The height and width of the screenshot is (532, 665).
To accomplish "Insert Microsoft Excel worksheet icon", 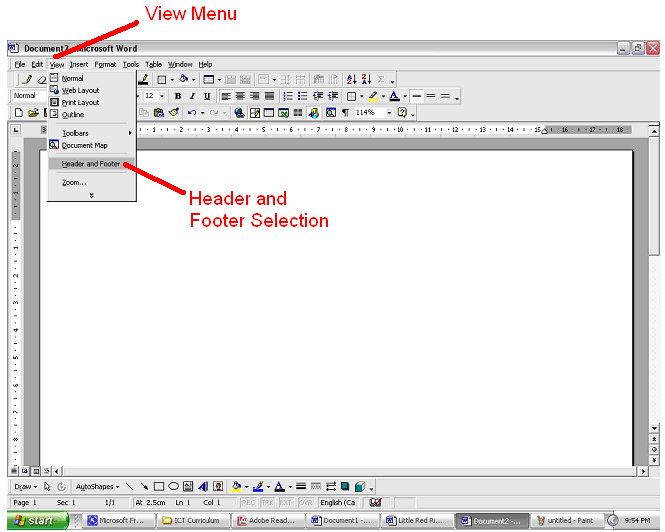I will coord(283,112).
